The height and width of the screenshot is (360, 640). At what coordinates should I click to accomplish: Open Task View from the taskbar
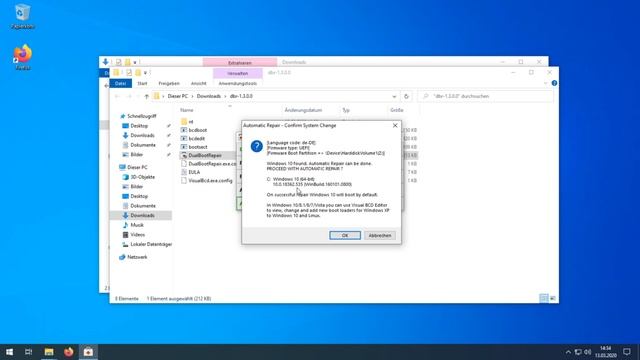click(x=28, y=352)
